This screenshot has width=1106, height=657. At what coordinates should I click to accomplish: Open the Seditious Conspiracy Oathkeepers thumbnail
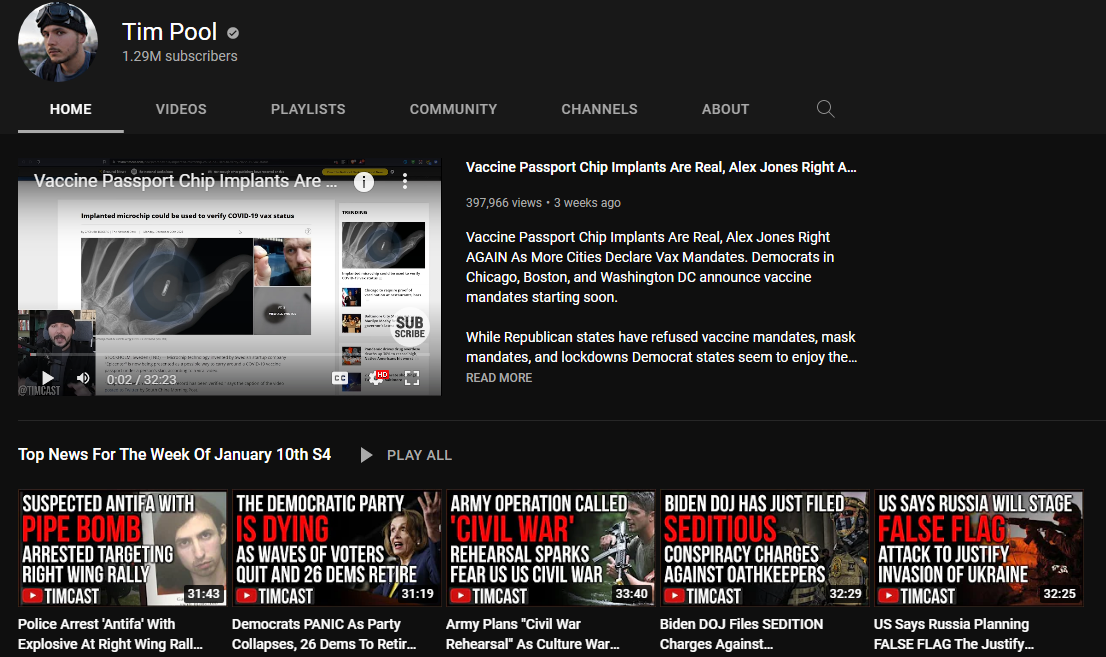coord(765,548)
